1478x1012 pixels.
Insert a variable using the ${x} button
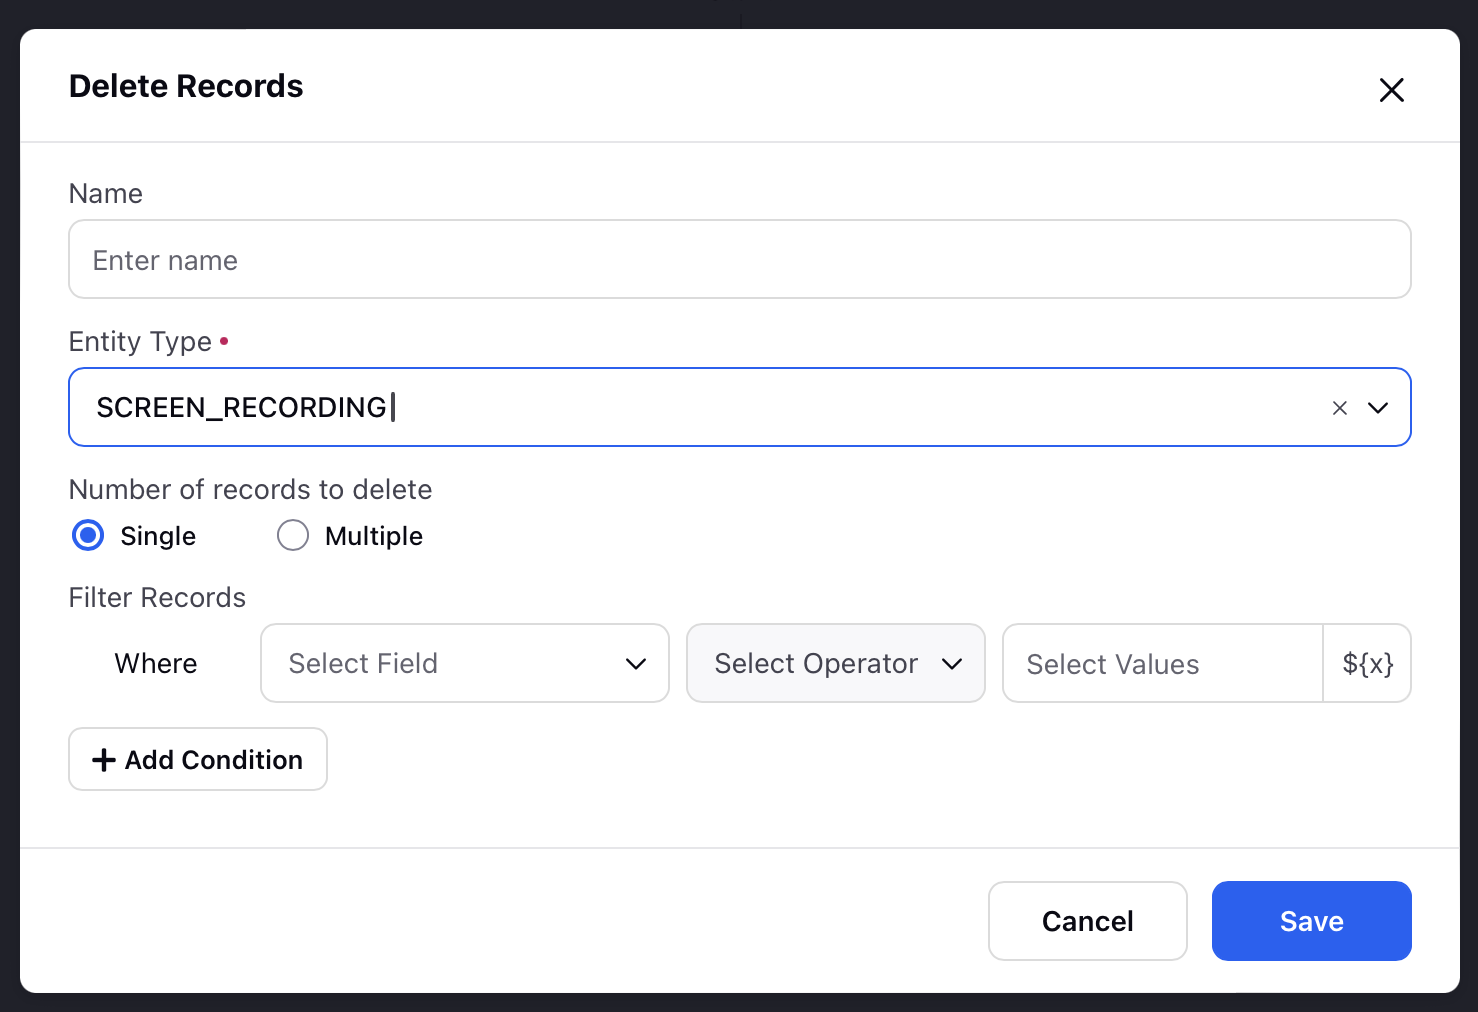(1367, 663)
